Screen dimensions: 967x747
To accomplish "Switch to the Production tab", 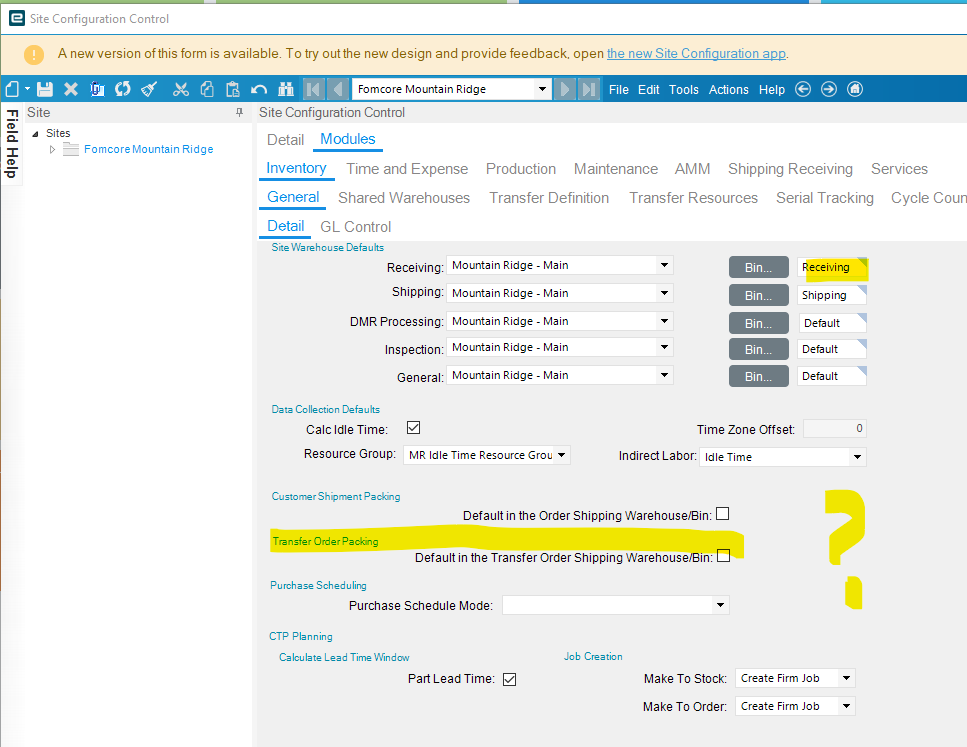I will [x=521, y=169].
